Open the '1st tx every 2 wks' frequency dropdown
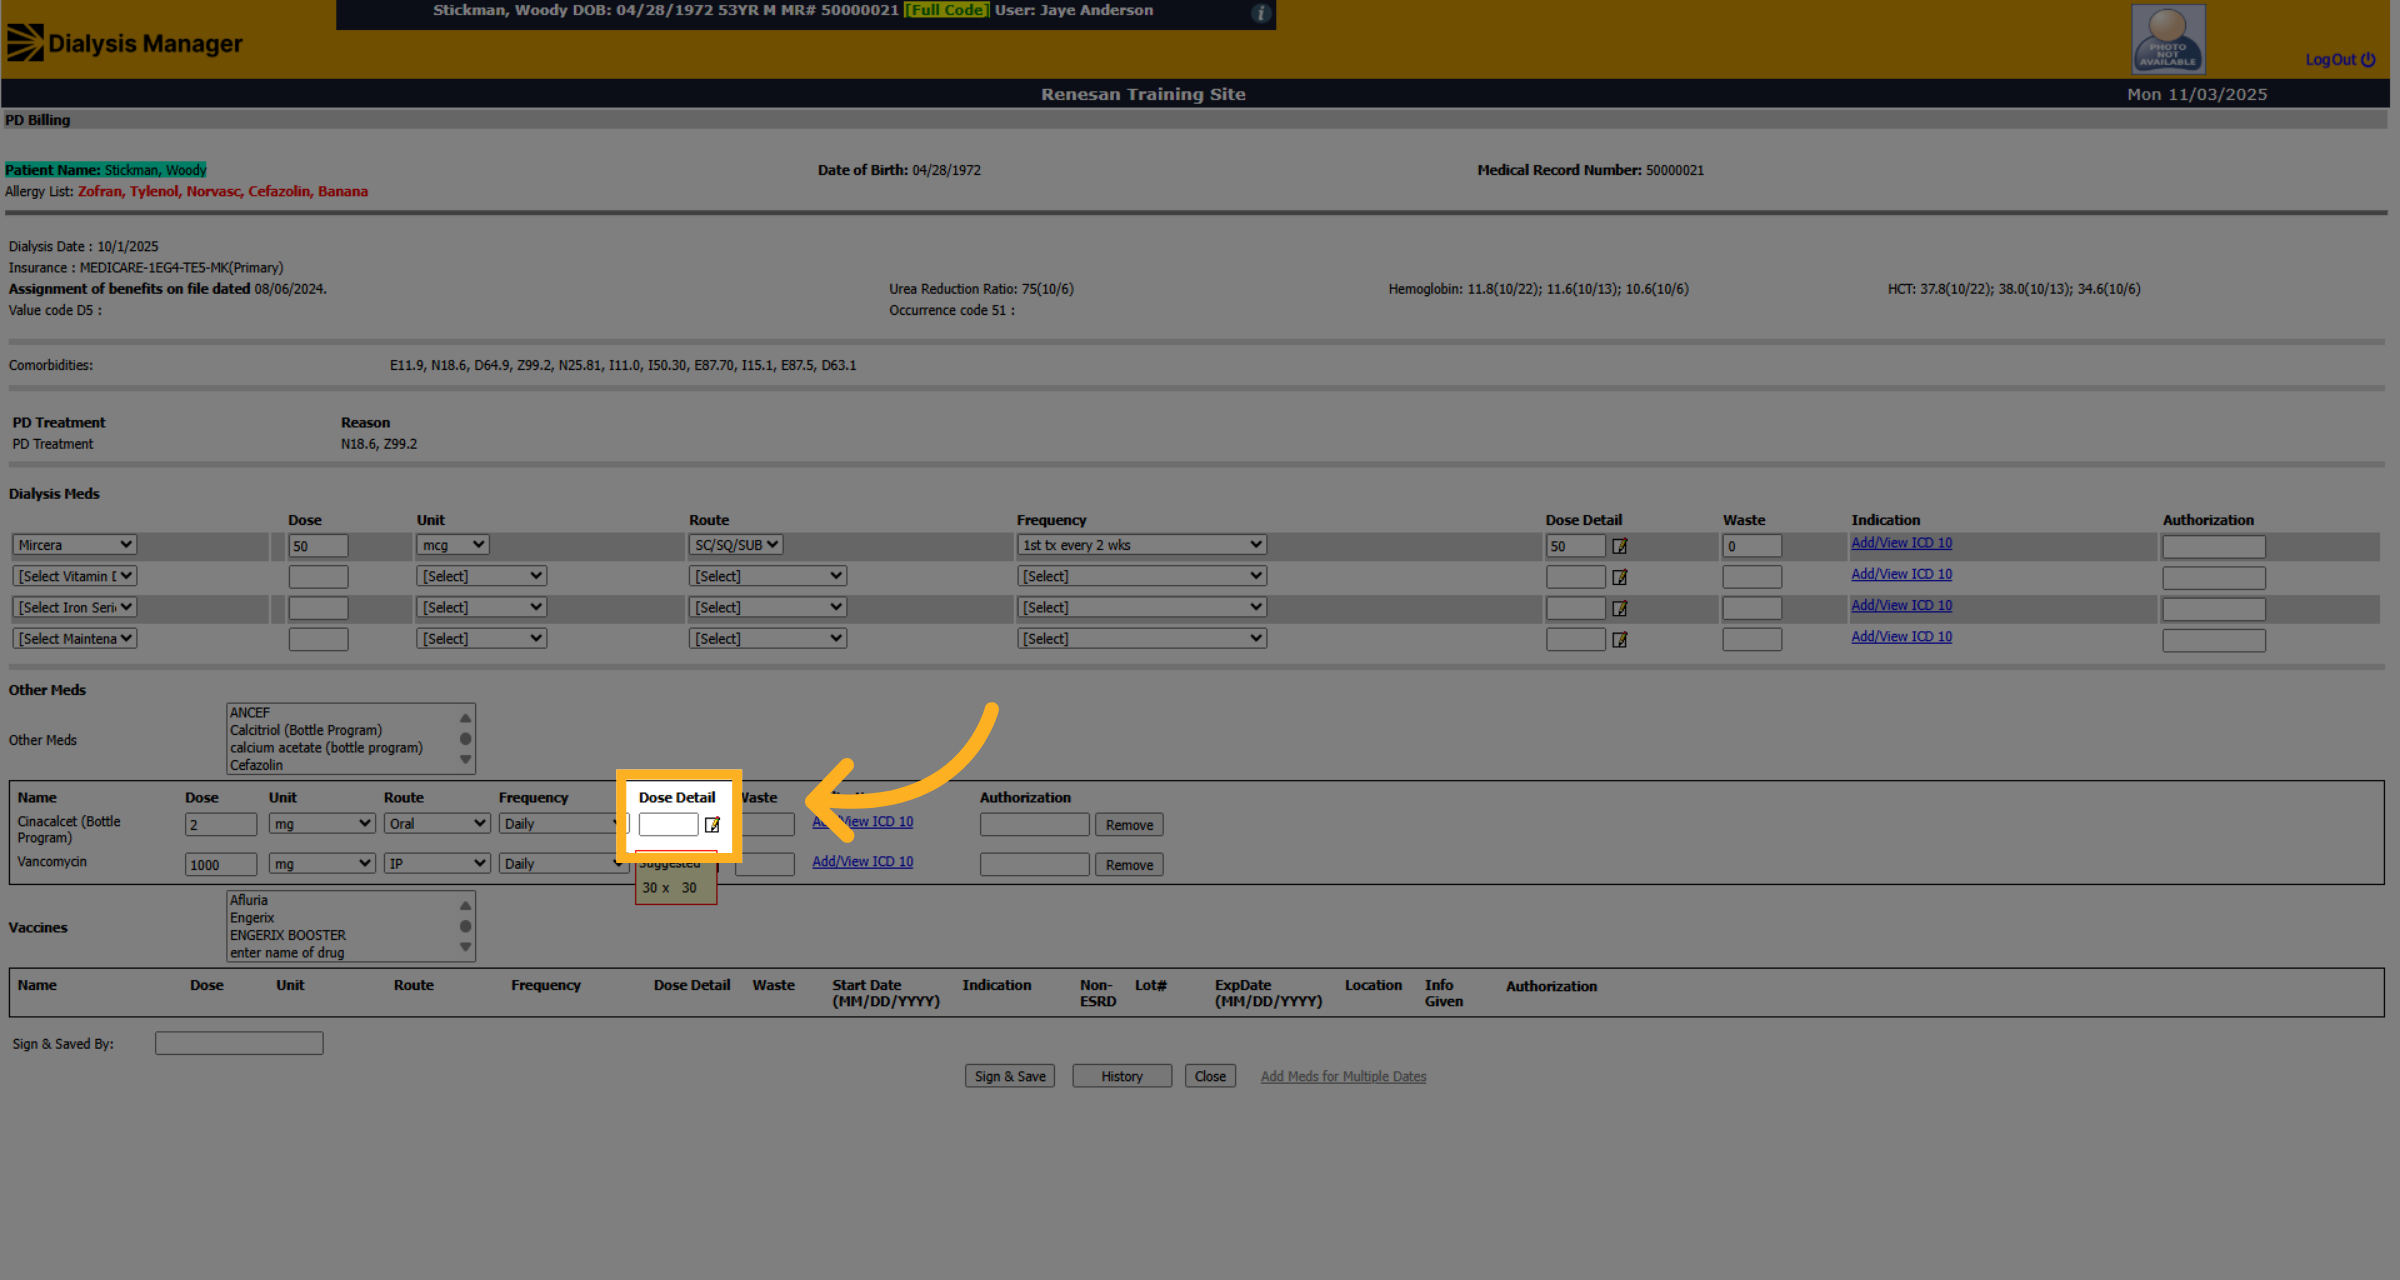 [1142, 545]
